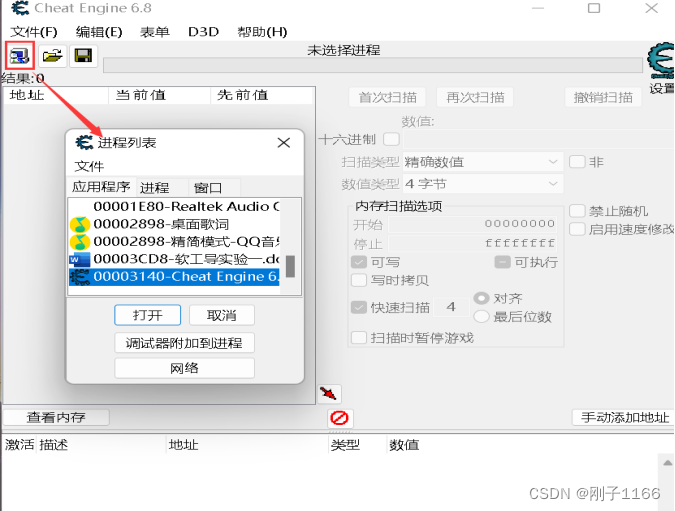Click the floppy disk save icon
Screen dimensions: 675x511
click(x=83, y=56)
